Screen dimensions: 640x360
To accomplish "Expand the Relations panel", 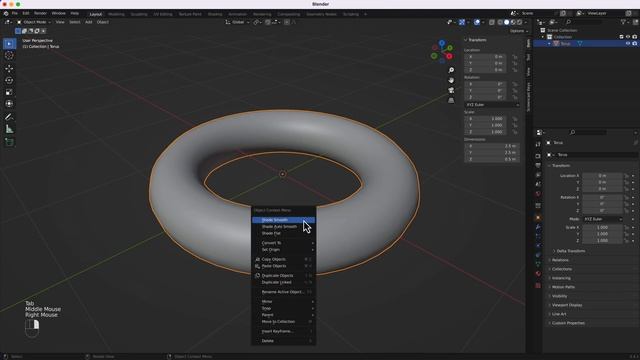I will (x=560, y=260).
